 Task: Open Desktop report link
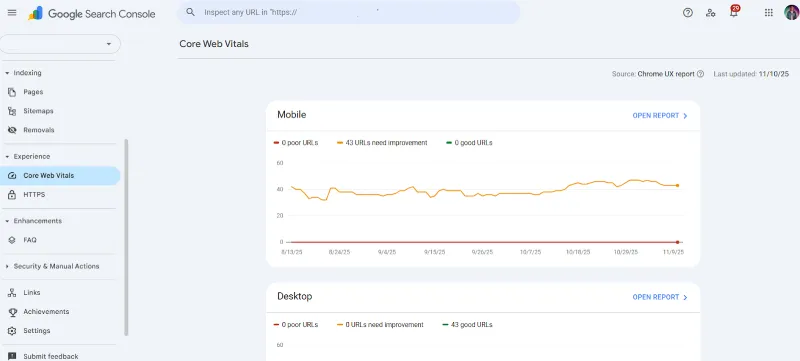point(660,297)
